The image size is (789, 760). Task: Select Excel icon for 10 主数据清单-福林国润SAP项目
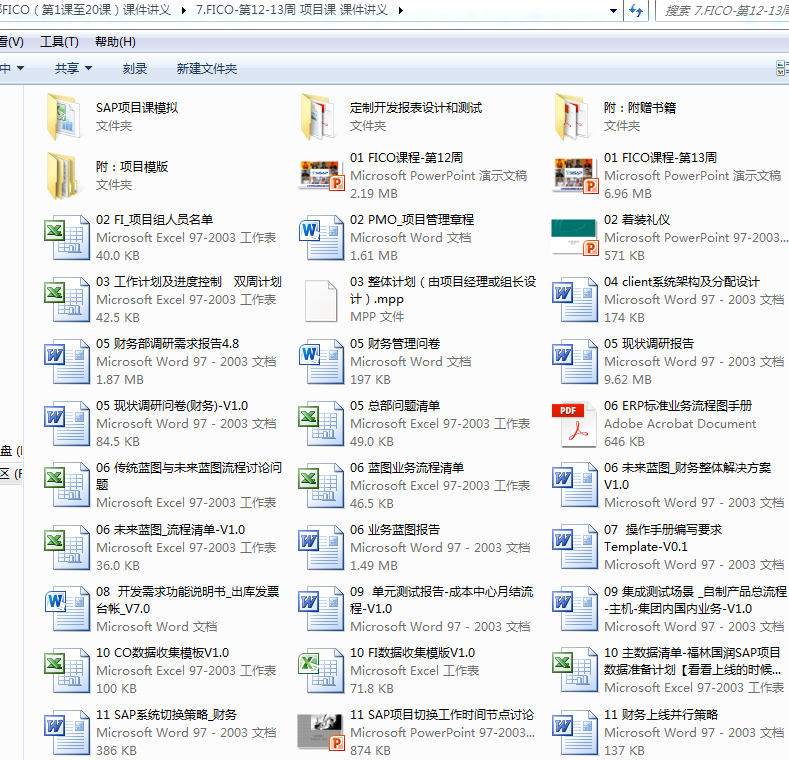click(574, 671)
